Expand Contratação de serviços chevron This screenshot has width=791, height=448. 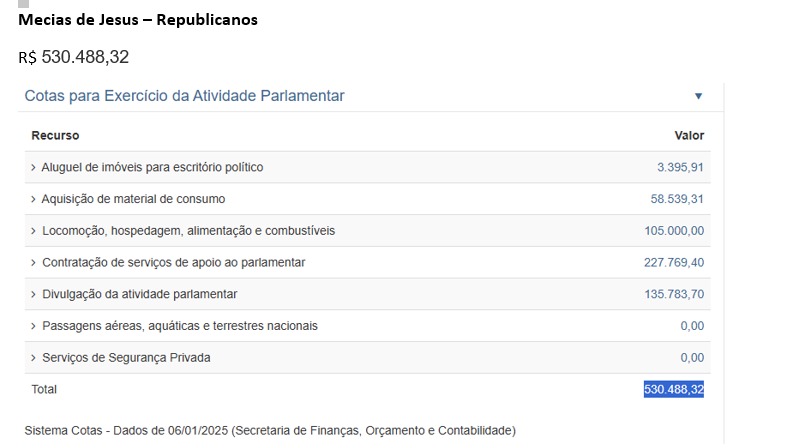(x=33, y=262)
